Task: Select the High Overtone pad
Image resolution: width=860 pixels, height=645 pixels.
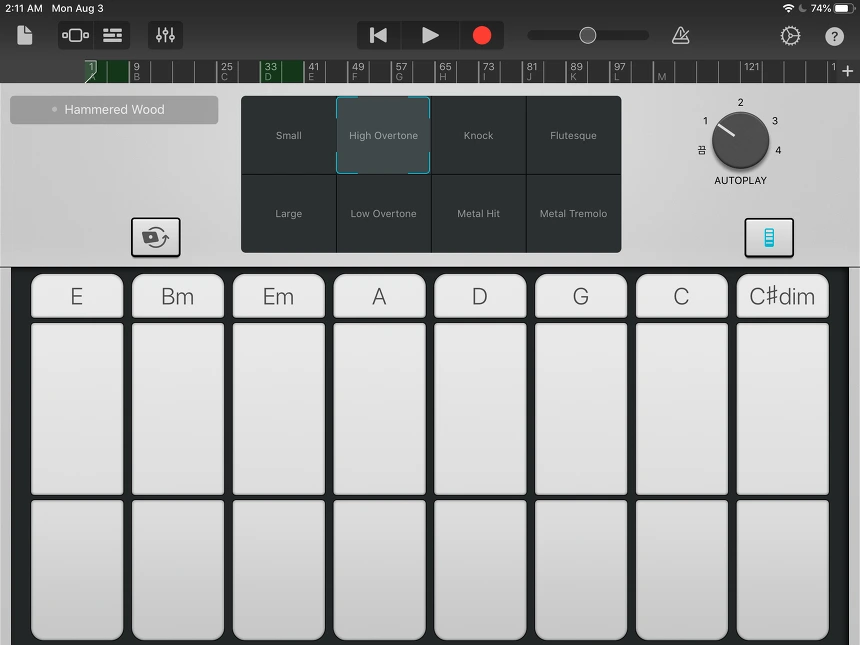Action: [383, 135]
